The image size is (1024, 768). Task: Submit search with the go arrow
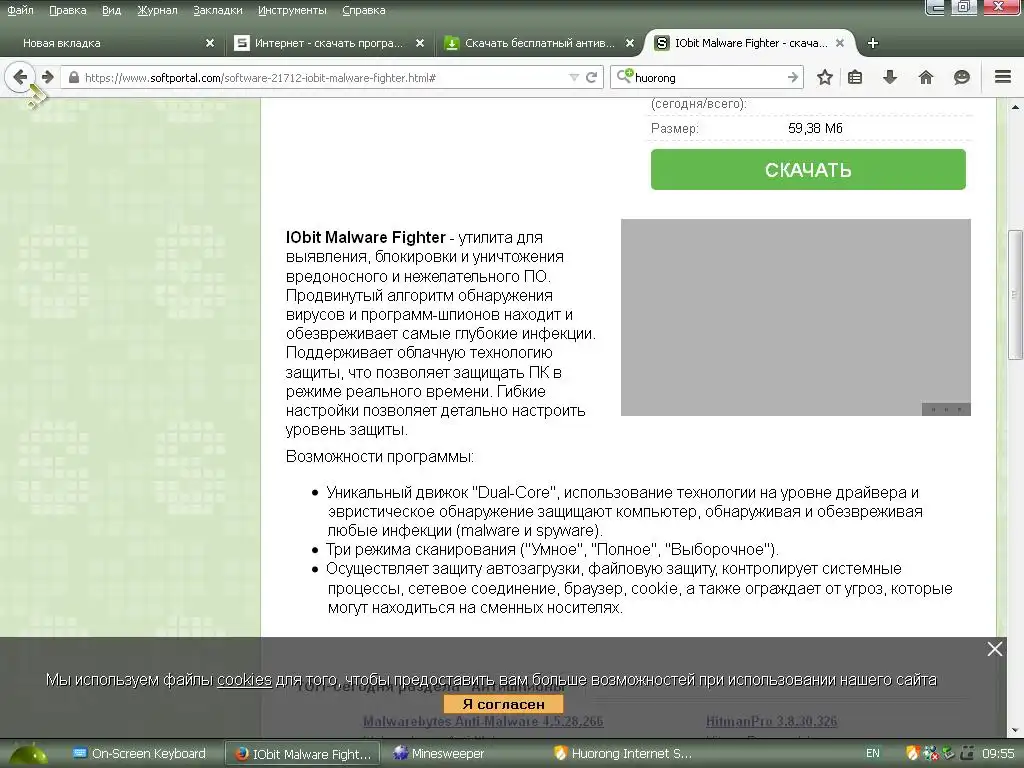click(x=793, y=78)
